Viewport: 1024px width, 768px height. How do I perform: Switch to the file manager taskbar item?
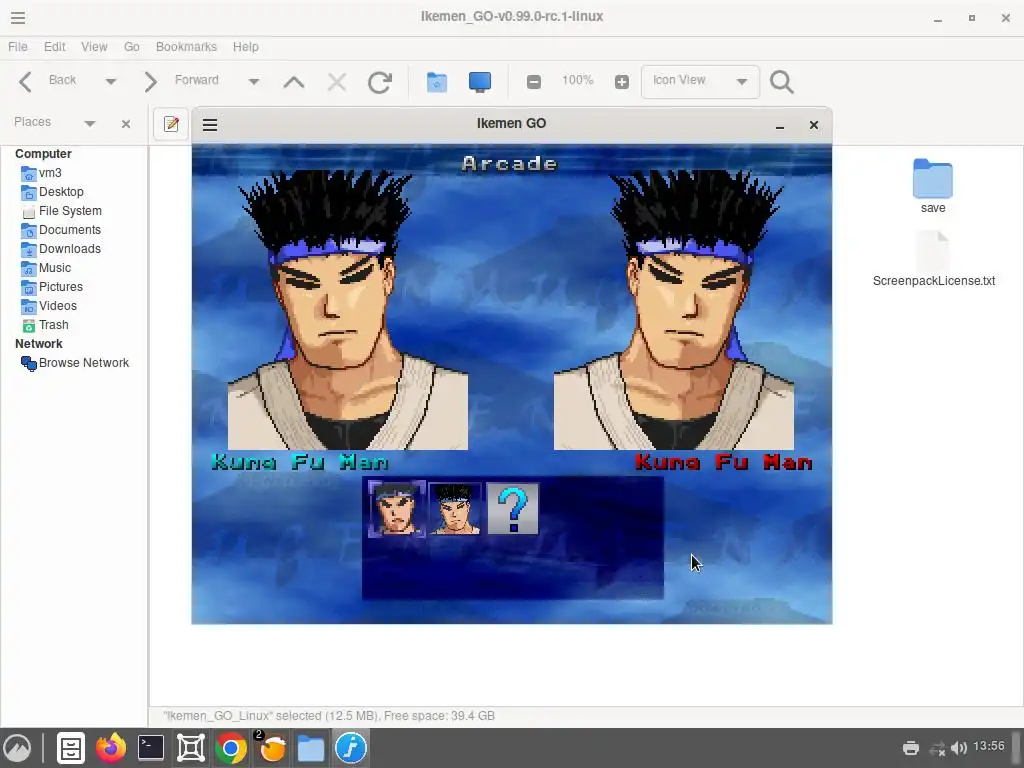point(311,748)
